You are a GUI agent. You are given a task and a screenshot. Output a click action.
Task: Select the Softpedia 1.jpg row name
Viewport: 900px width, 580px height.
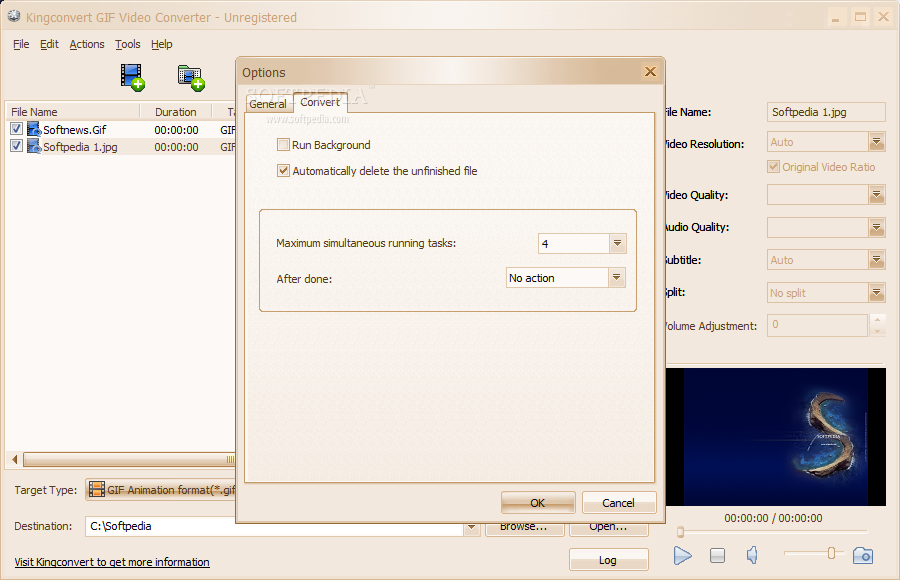pyautogui.click(x=80, y=147)
